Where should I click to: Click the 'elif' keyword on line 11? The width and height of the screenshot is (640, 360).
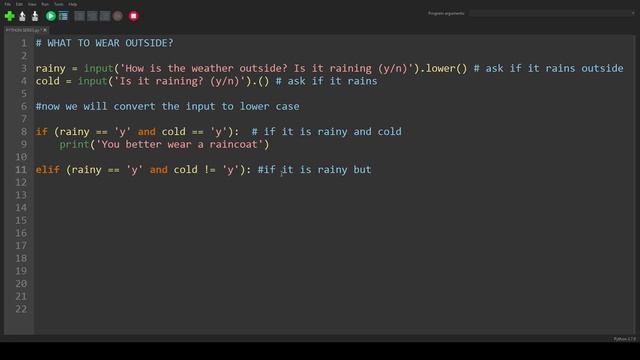tap(47, 169)
